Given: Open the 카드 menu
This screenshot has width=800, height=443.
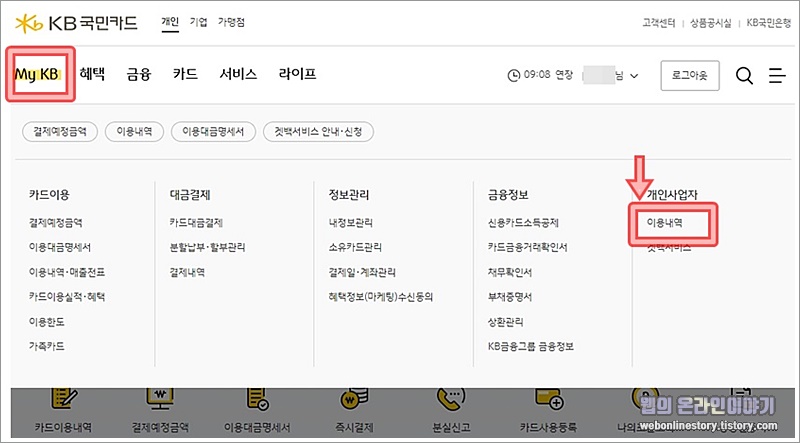Looking at the screenshot, I should 185,74.
